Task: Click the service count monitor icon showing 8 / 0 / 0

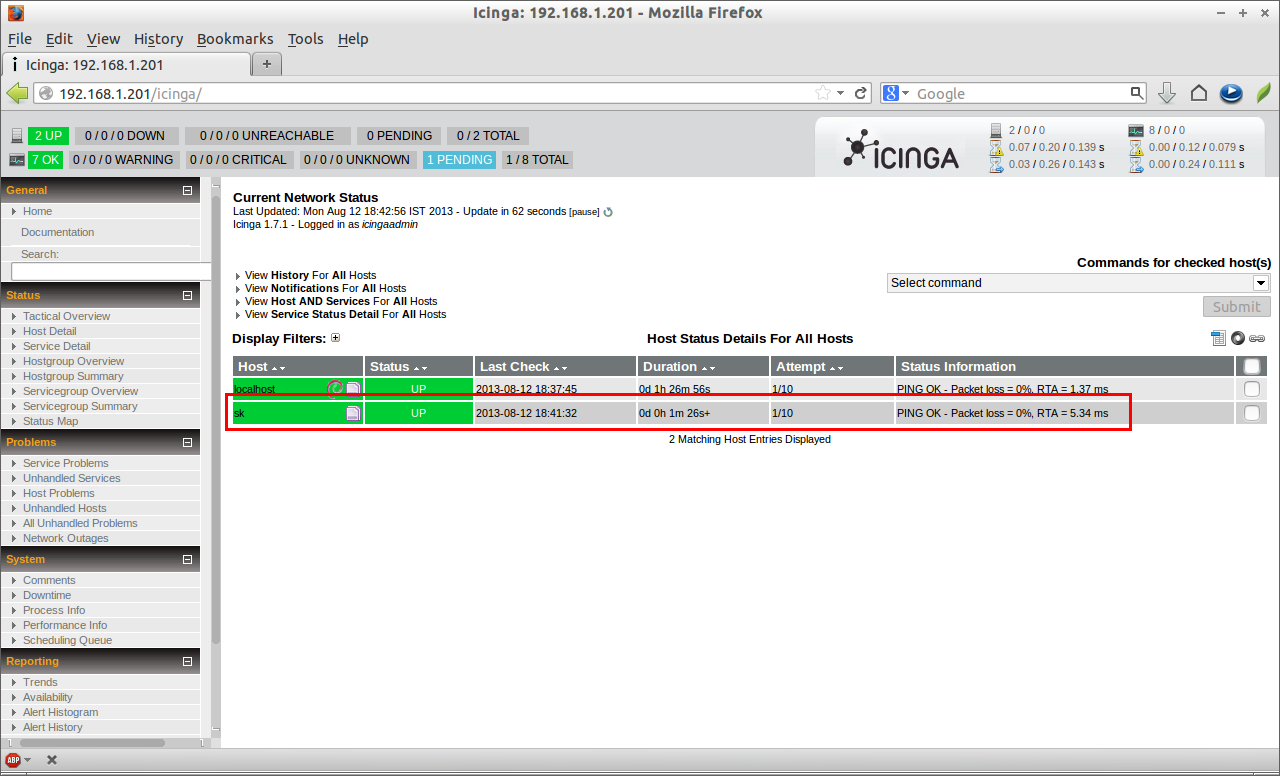Action: click(x=1135, y=130)
